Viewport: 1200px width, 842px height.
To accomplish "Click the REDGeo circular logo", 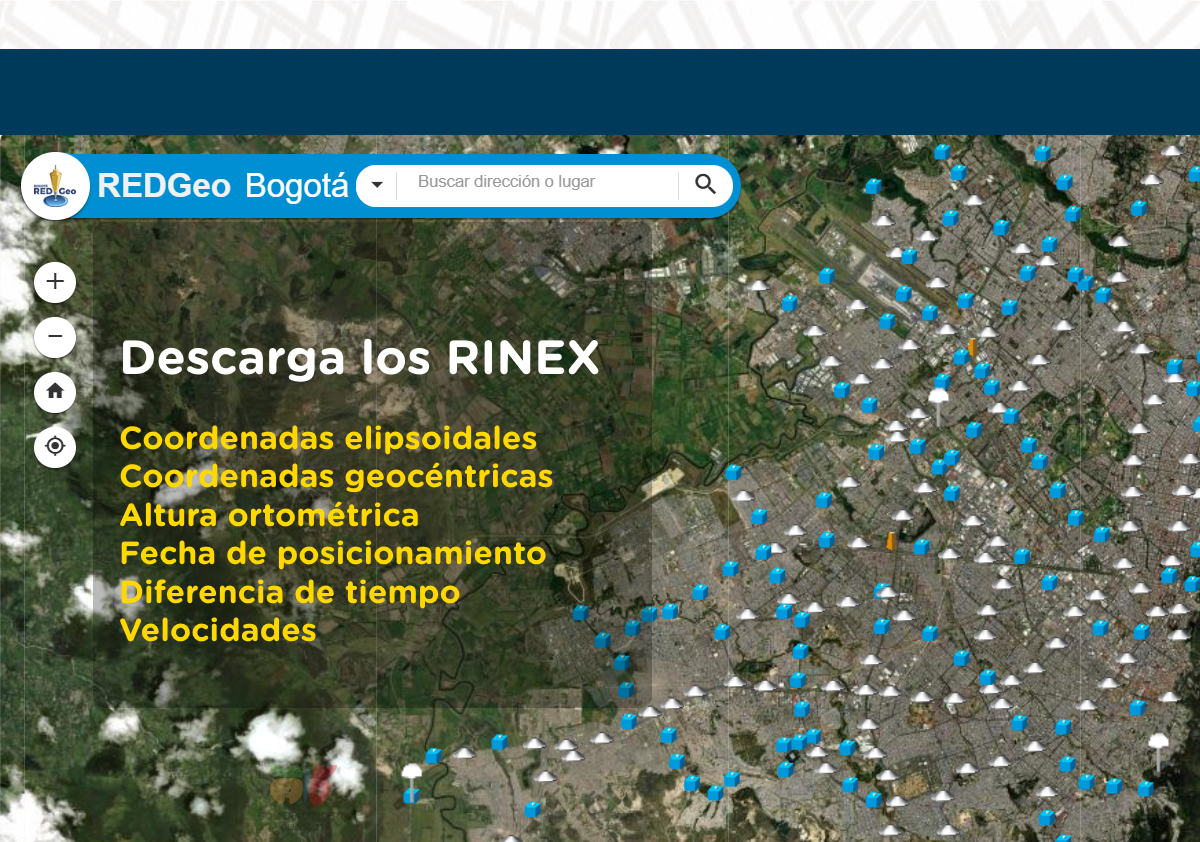I will pos(55,186).
